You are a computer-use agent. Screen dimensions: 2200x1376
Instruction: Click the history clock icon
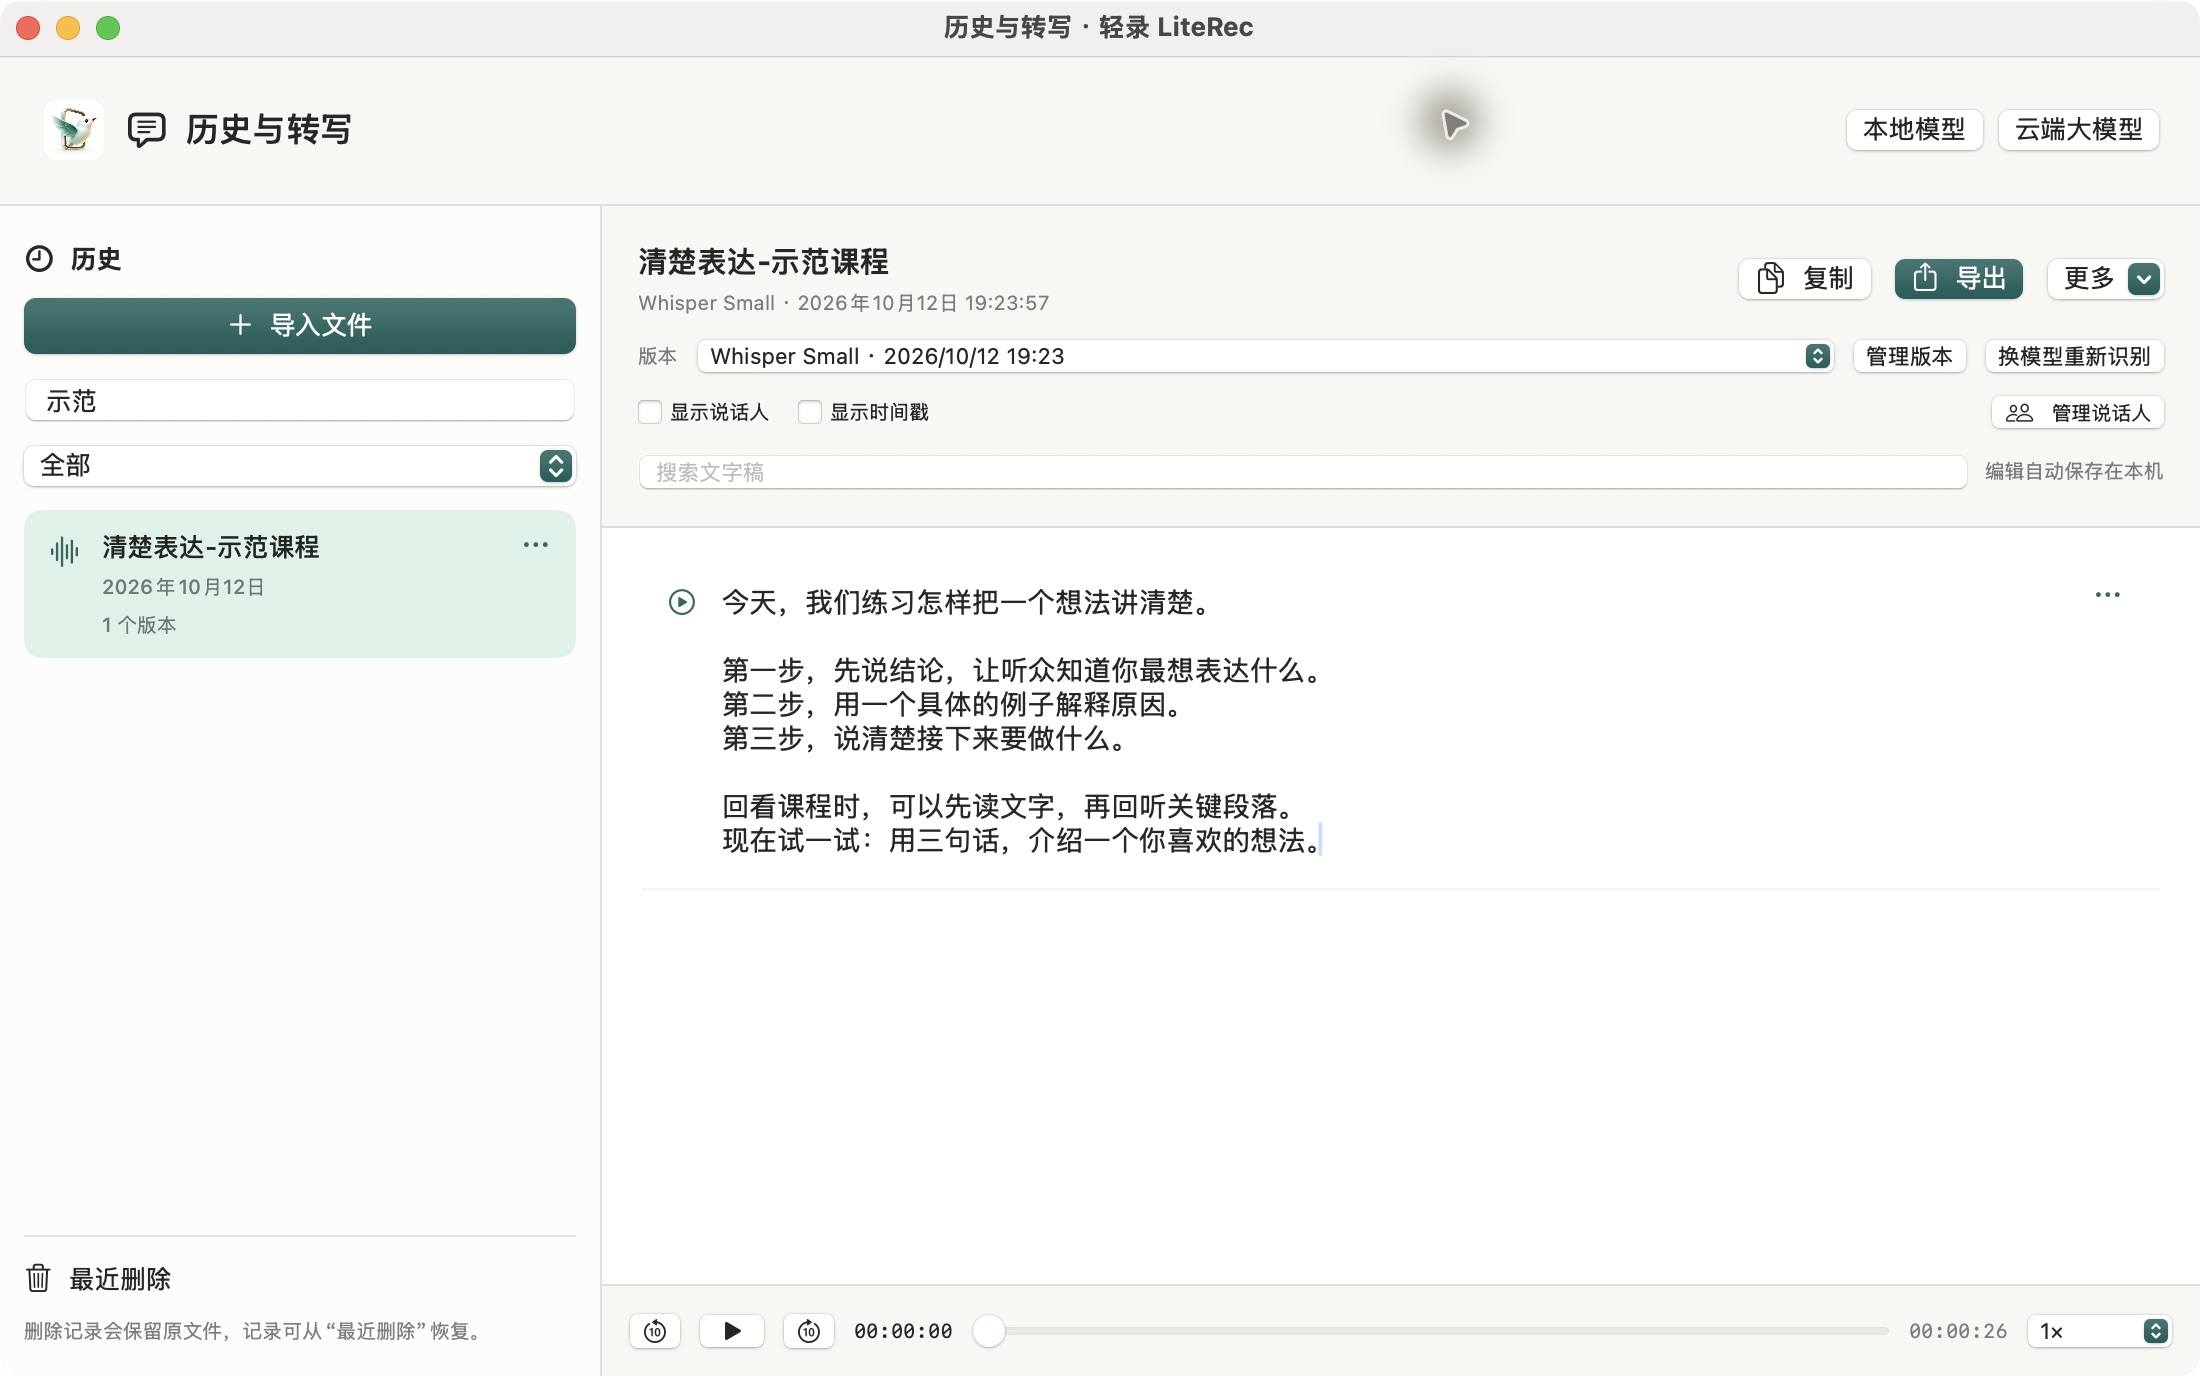pyautogui.click(x=39, y=259)
